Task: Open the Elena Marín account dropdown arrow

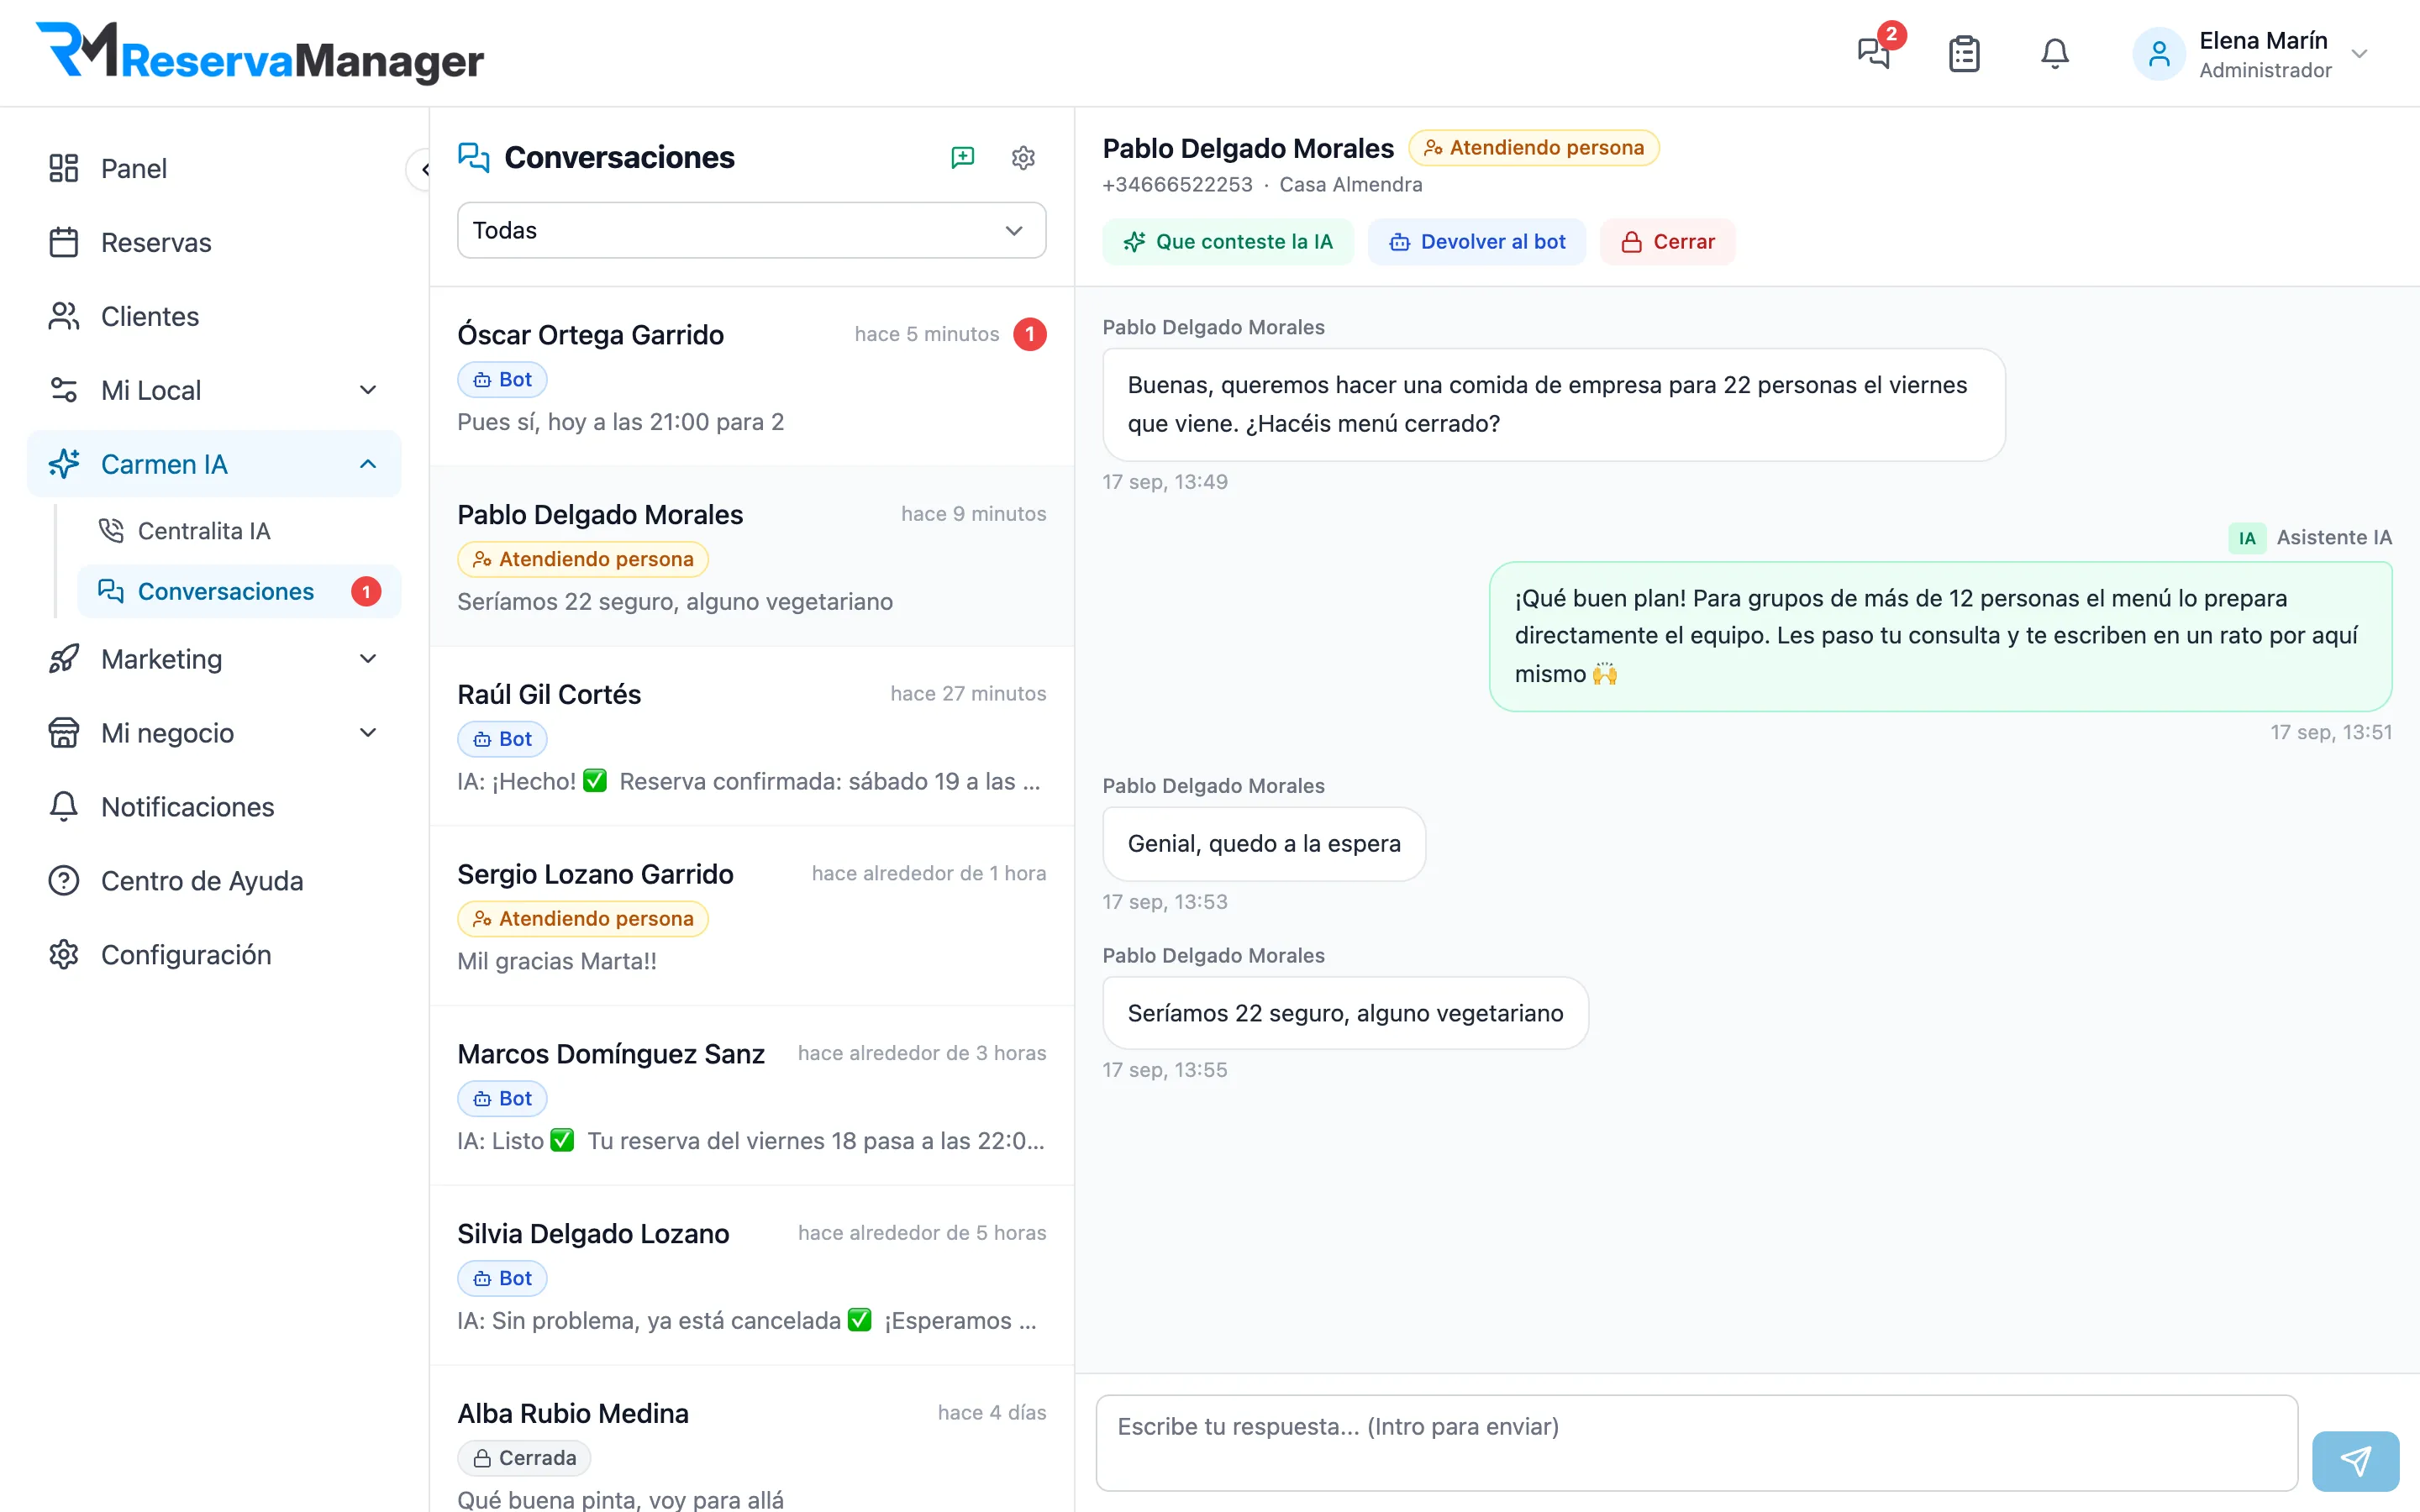Action: 2360,54
